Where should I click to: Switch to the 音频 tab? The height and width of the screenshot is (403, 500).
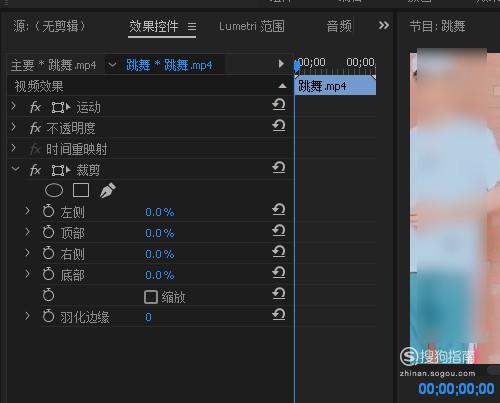(339, 26)
